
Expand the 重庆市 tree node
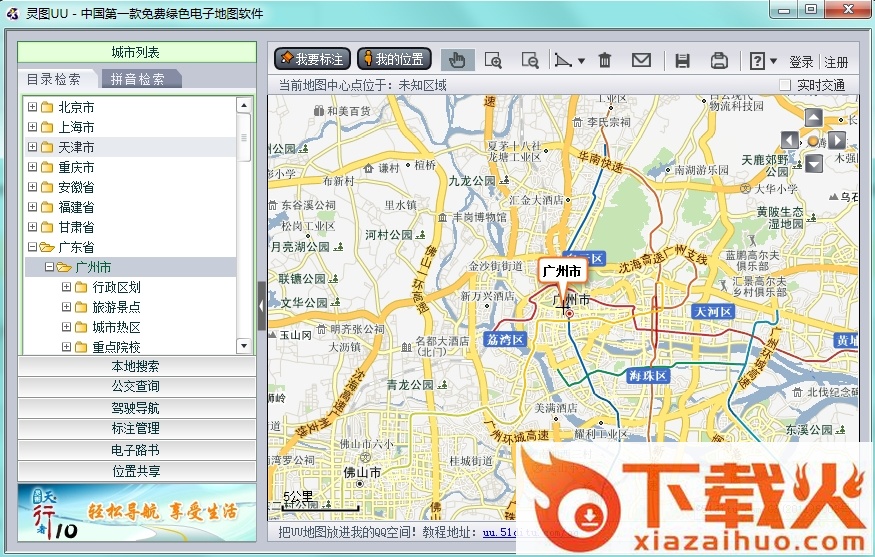(x=32, y=167)
